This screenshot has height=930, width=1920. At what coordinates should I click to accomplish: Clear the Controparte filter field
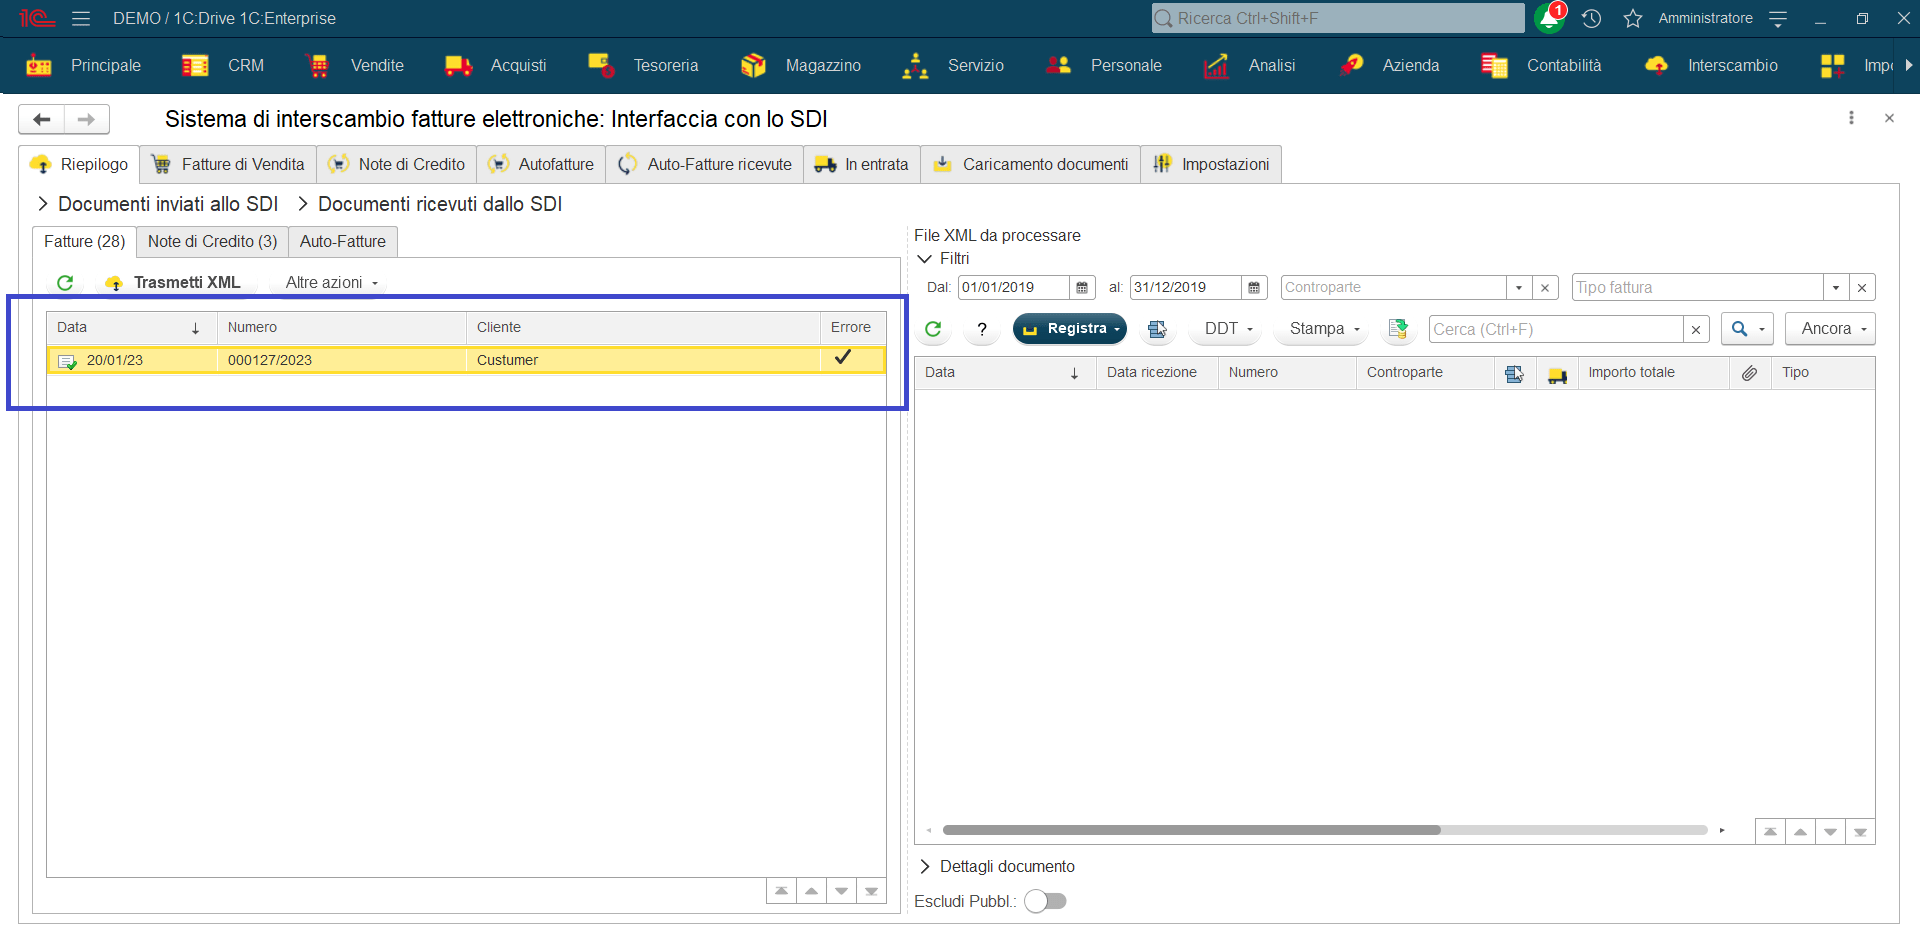1545,288
